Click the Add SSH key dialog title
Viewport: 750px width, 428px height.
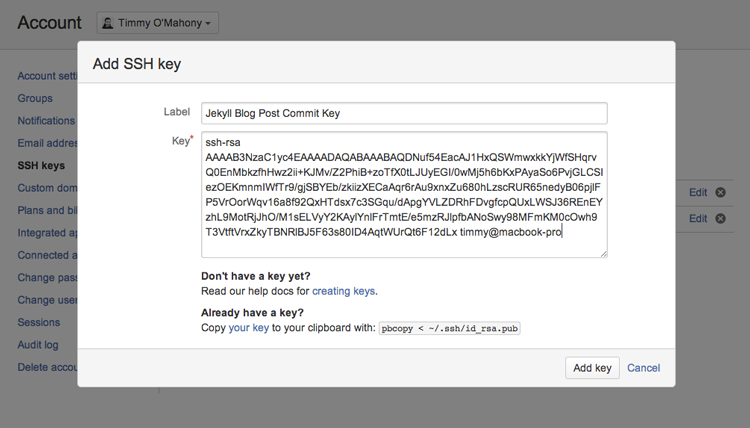[137, 64]
